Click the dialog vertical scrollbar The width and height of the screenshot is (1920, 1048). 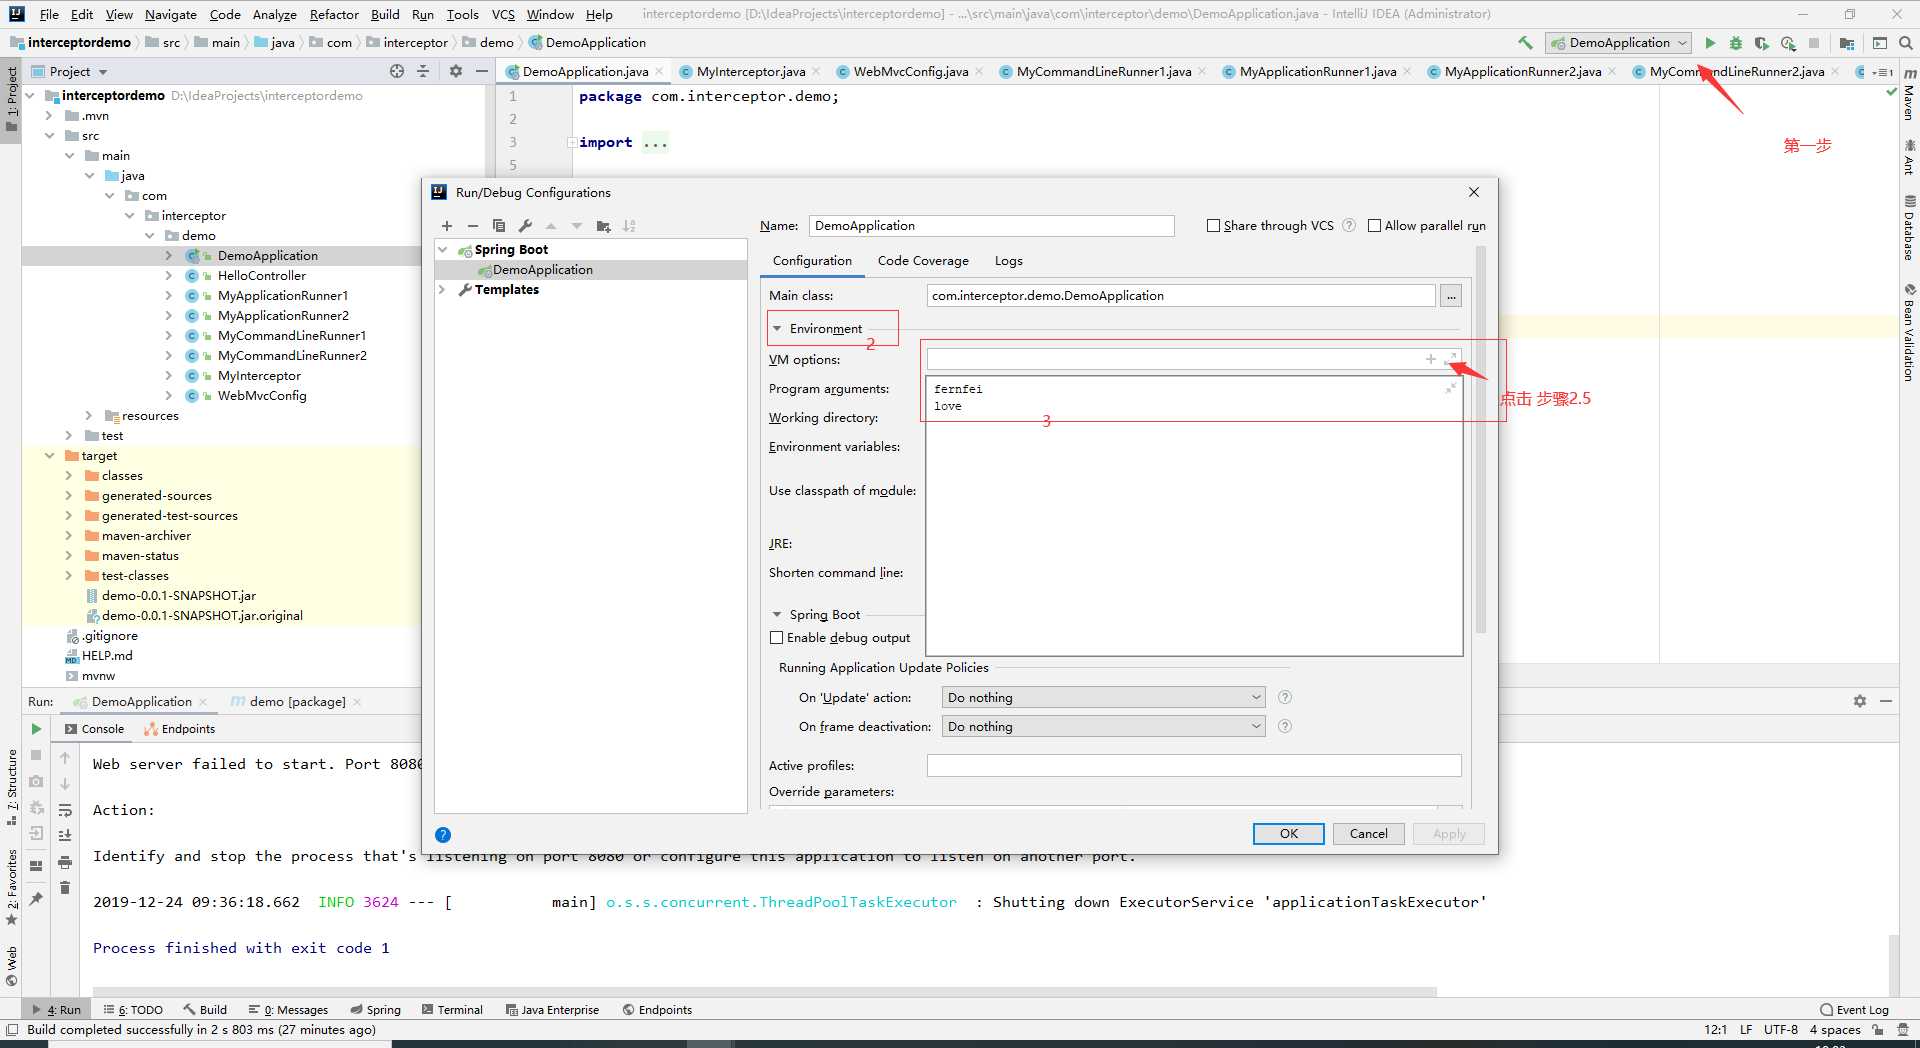click(x=1480, y=440)
